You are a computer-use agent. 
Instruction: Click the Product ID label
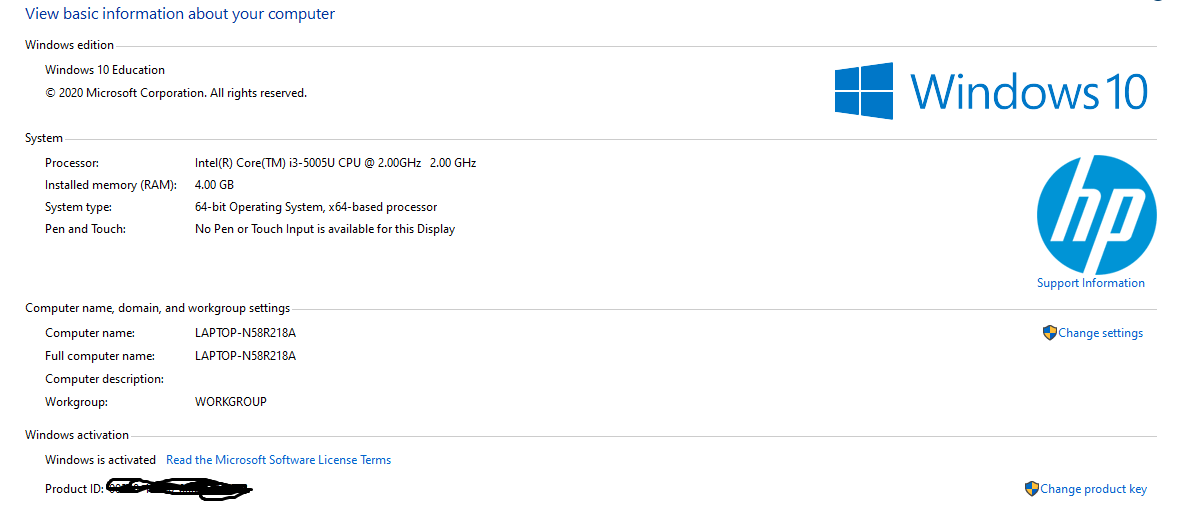(74, 489)
